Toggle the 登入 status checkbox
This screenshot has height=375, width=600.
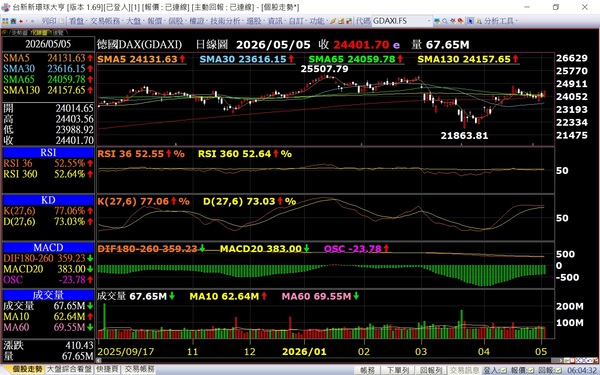(504, 370)
